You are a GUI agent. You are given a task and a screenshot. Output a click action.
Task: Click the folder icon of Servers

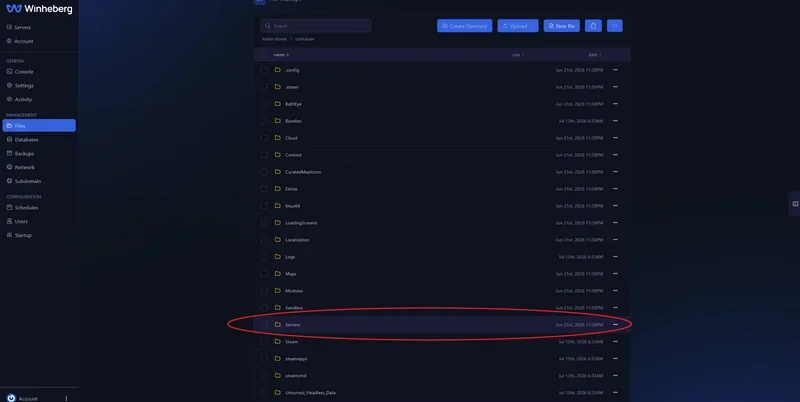tap(278, 324)
